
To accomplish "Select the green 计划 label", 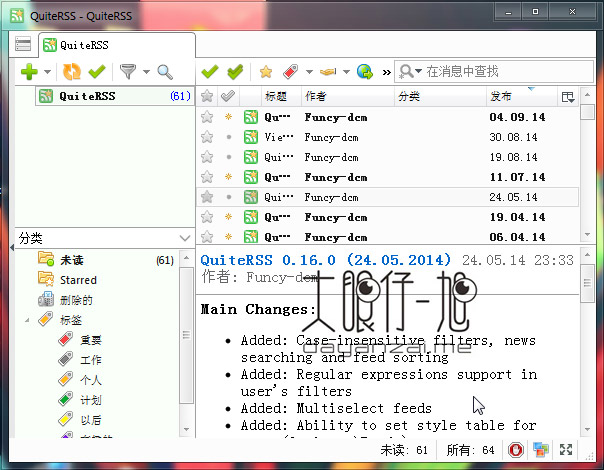I will [x=91, y=400].
